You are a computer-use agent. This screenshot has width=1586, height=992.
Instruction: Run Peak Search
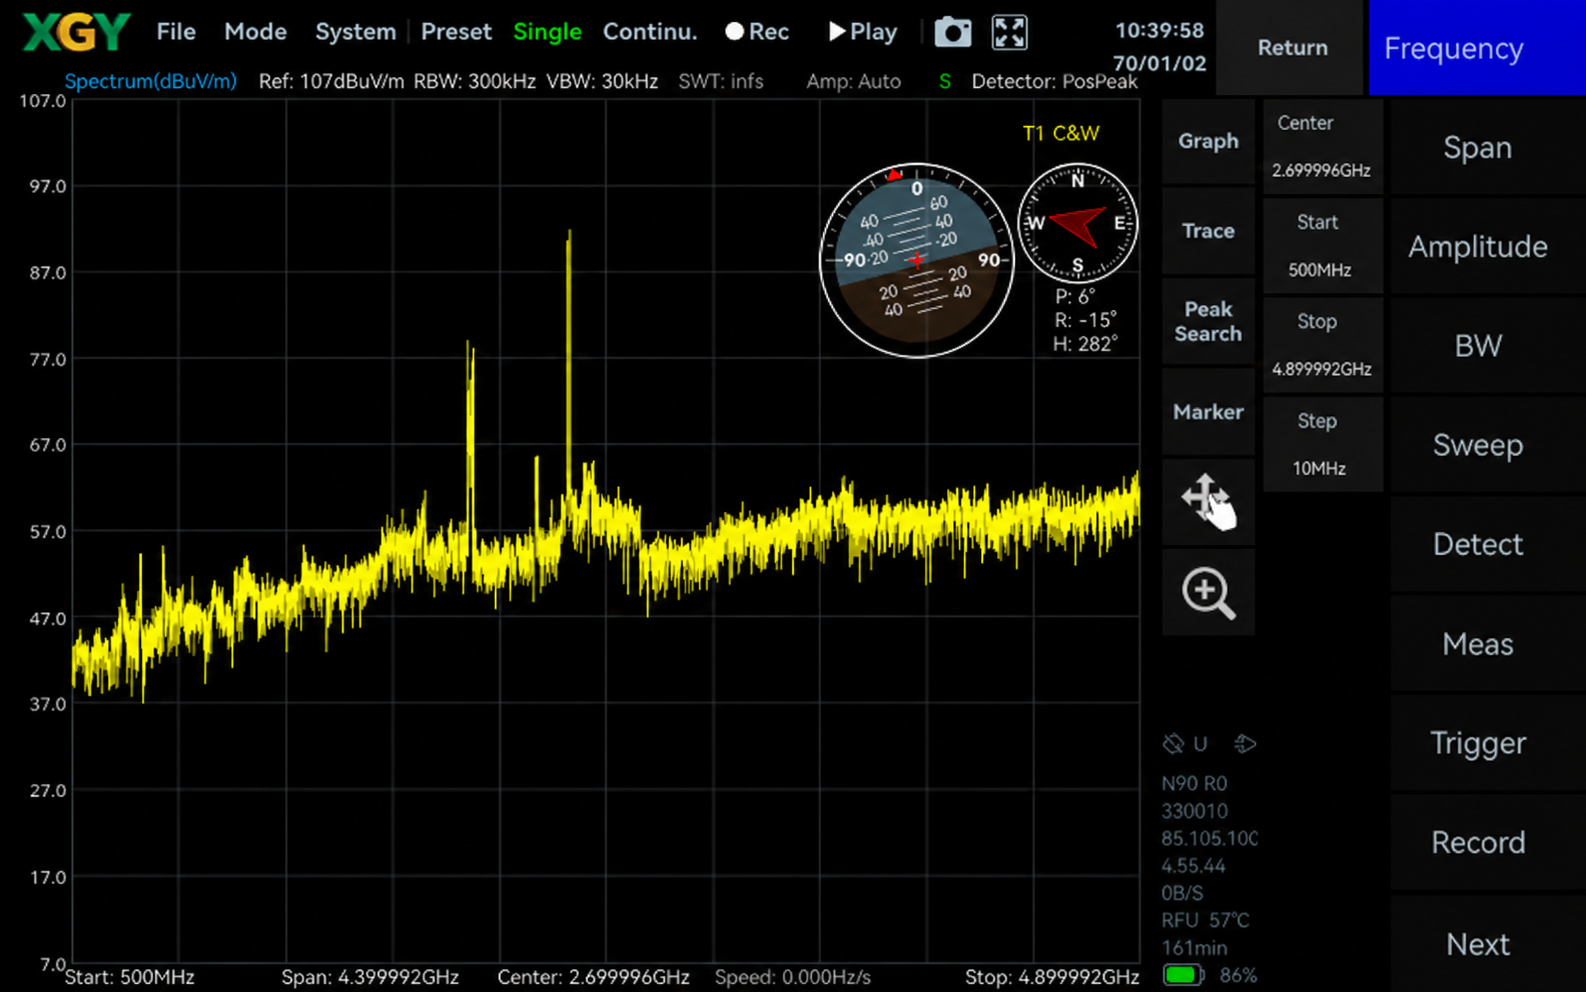pyautogui.click(x=1208, y=321)
